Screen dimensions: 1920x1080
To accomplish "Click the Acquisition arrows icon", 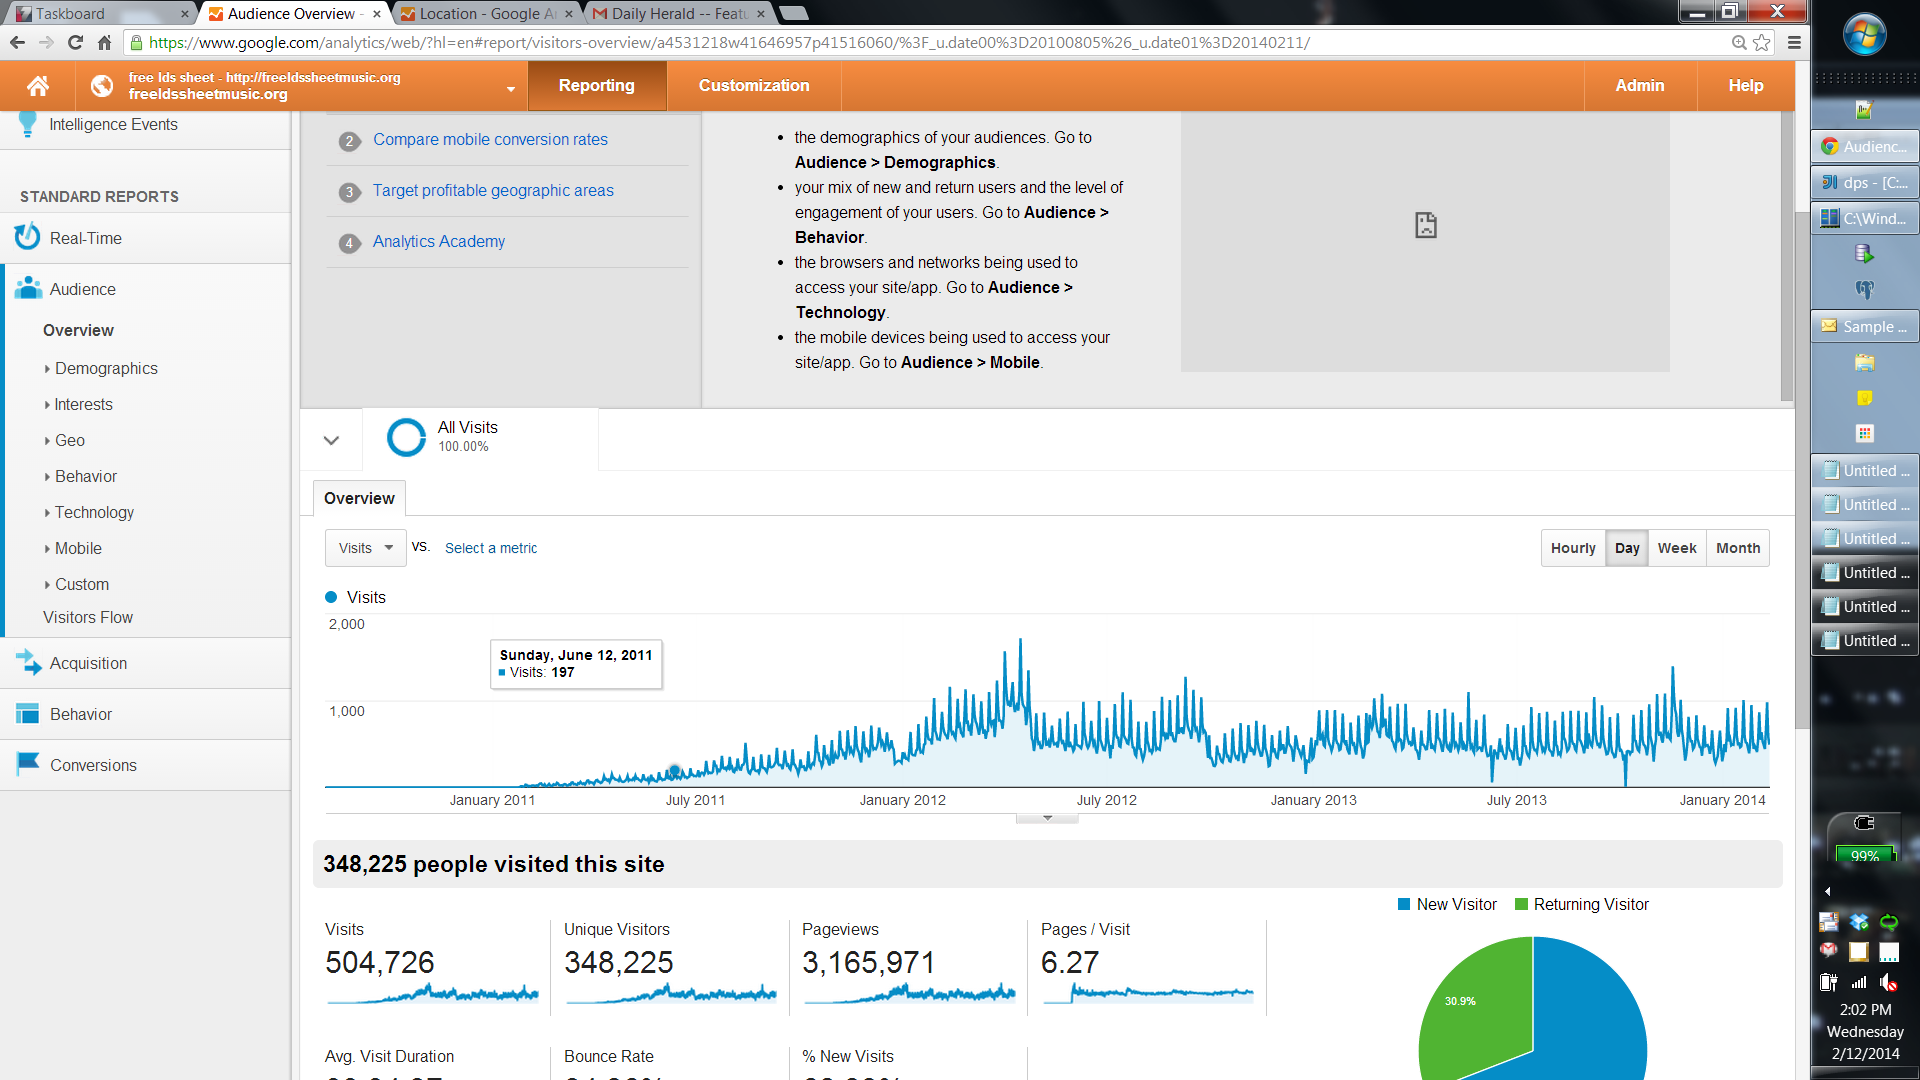I will 28,662.
